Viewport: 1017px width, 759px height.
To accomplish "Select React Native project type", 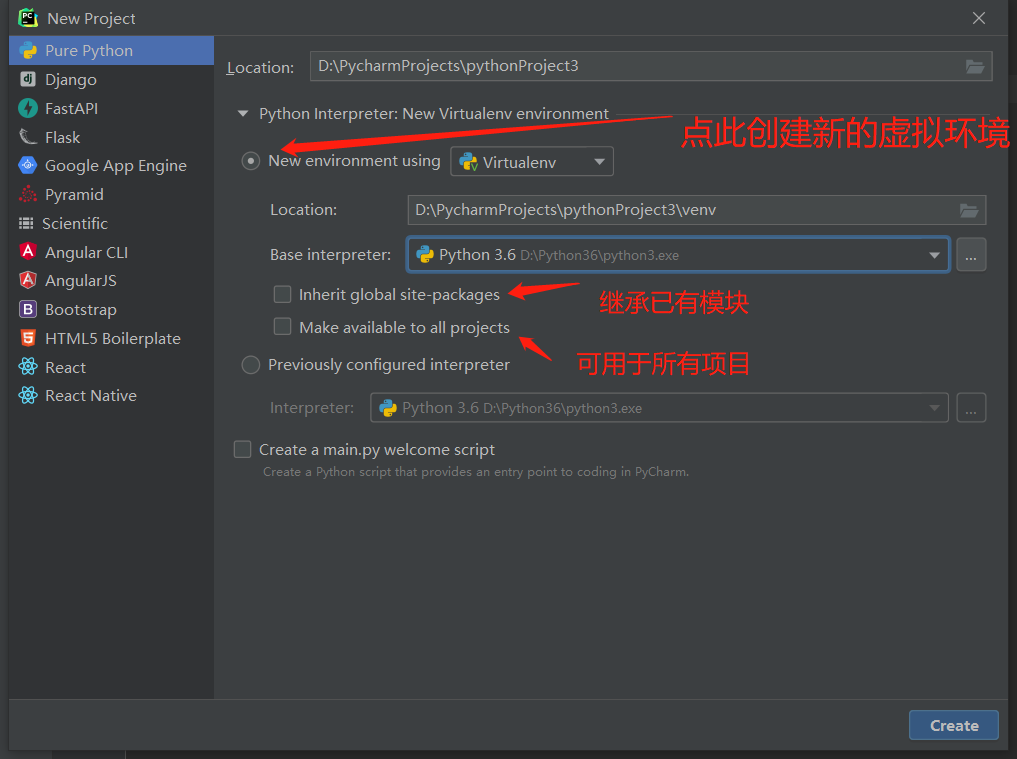I will tap(112, 395).
